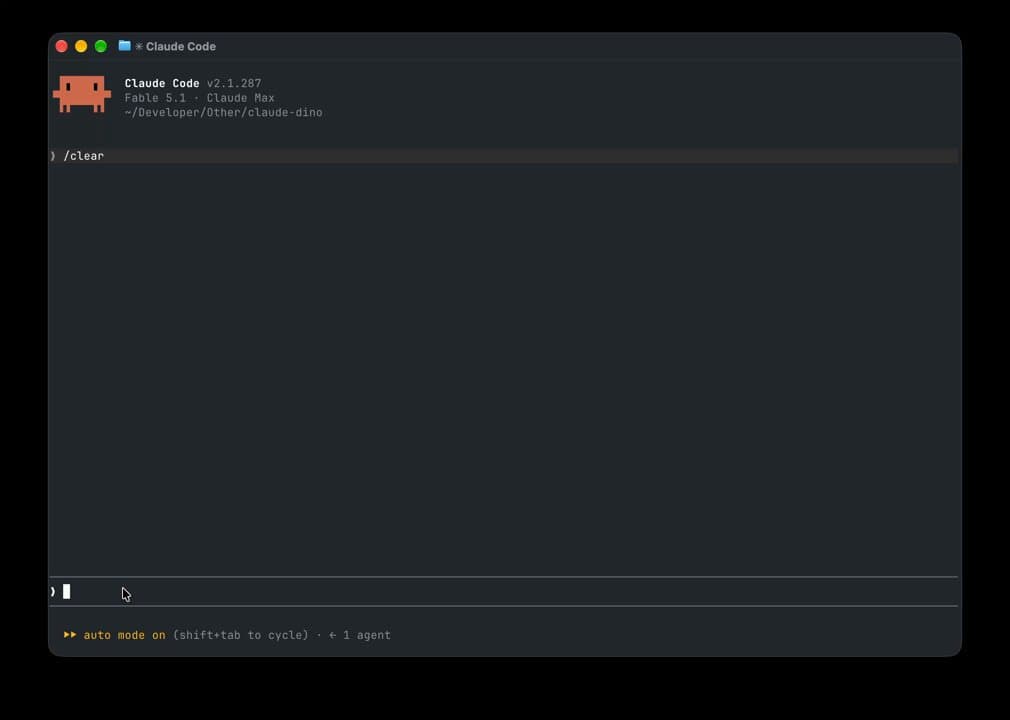Viewport: 1010px width, 720px height.
Task: Click the asterisk spinner icon beside the window title
Action: coord(139,46)
